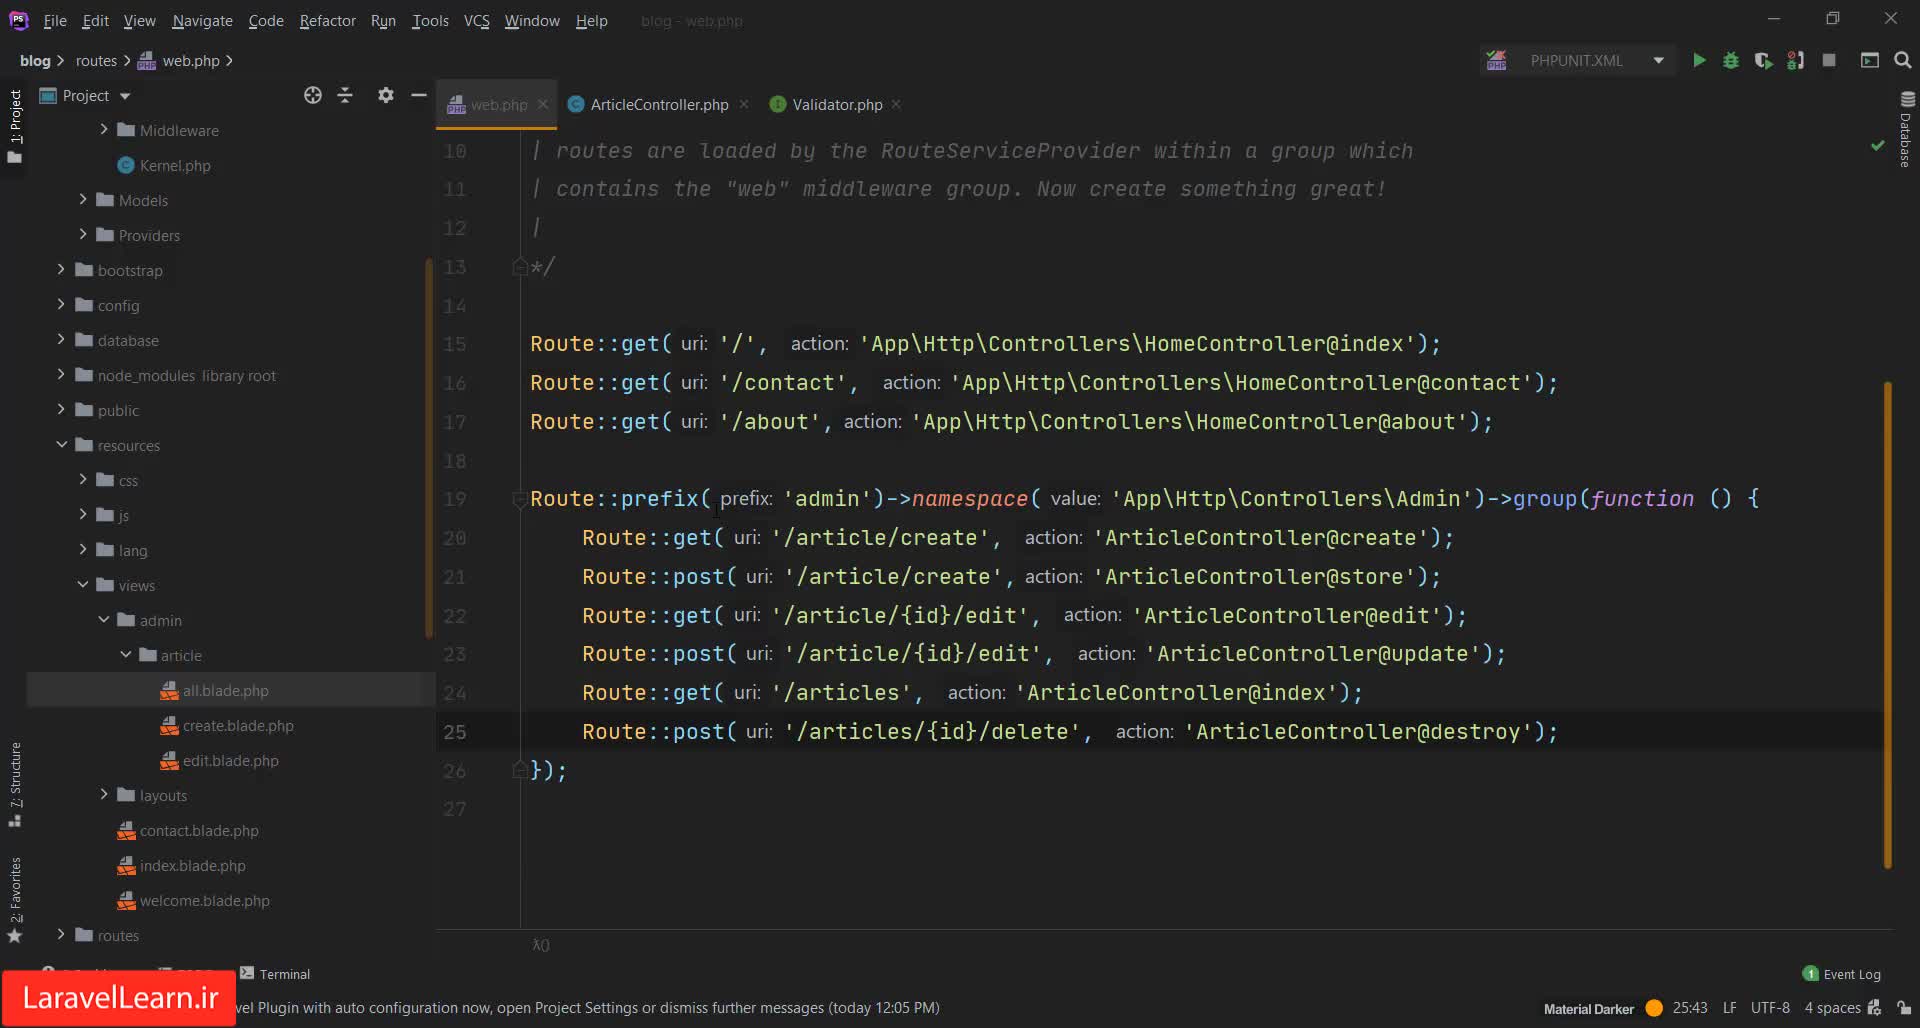
Task: Collapse all with Project panel icon
Action: [345, 95]
